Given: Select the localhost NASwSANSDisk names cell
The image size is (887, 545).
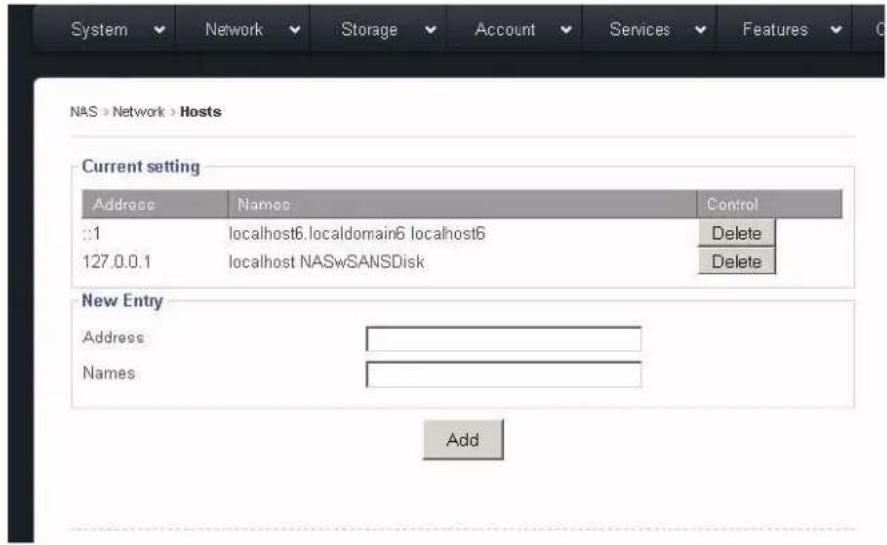Looking at the screenshot, I should point(326,261).
